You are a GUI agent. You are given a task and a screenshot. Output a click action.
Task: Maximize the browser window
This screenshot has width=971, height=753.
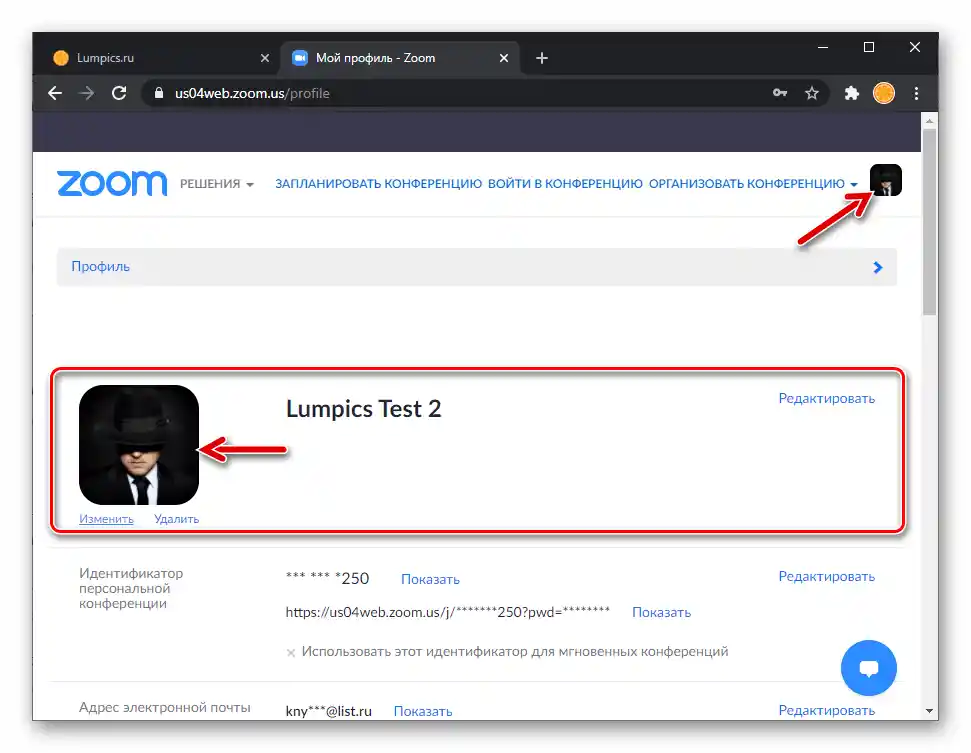(869, 48)
